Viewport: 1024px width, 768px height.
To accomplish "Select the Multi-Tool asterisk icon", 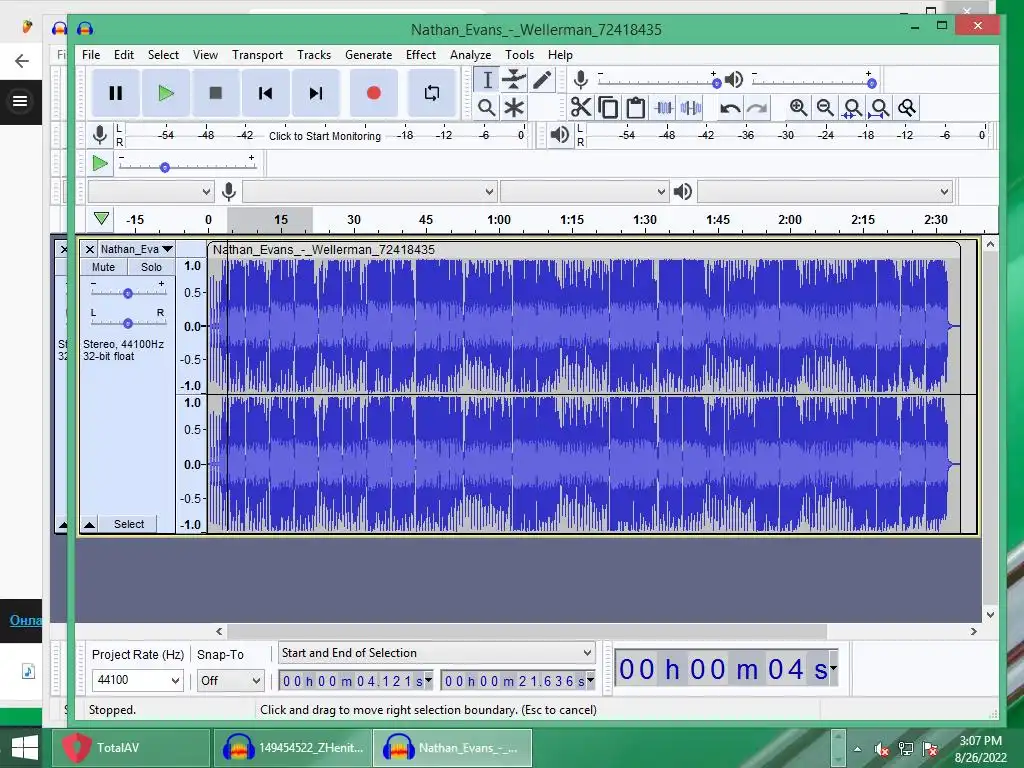I will point(514,108).
